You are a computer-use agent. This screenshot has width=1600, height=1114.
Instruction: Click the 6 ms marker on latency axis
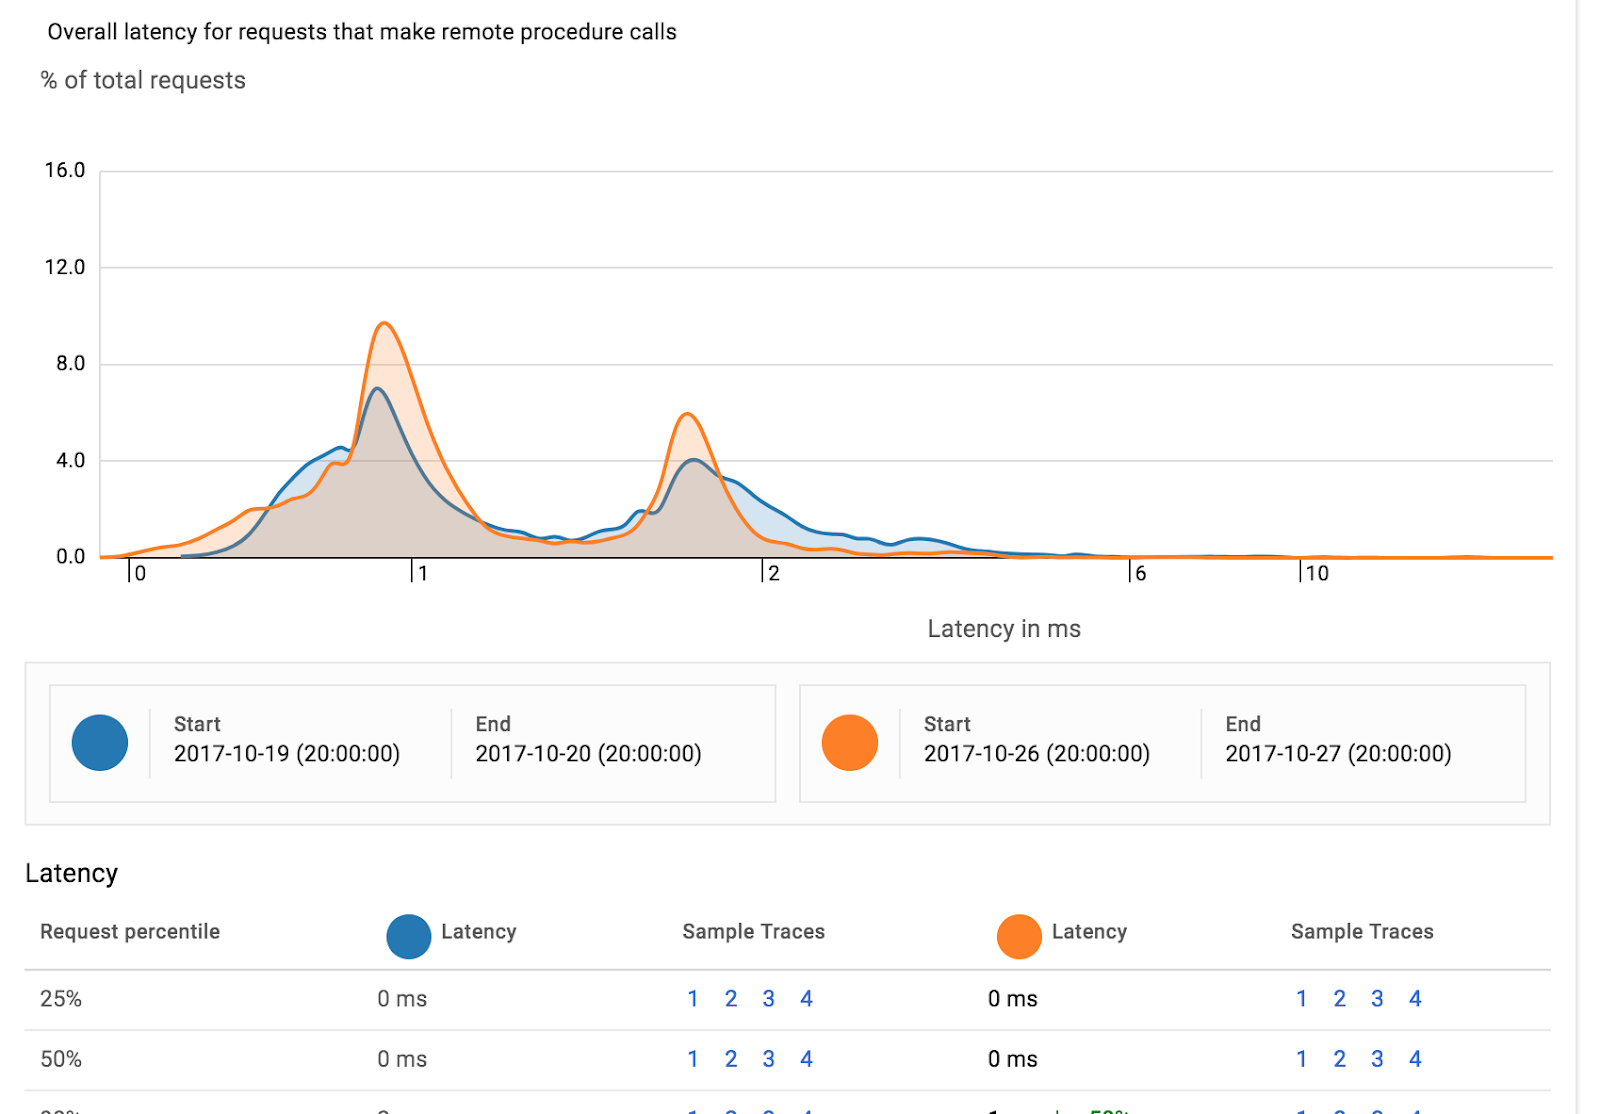(x=1139, y=573)
